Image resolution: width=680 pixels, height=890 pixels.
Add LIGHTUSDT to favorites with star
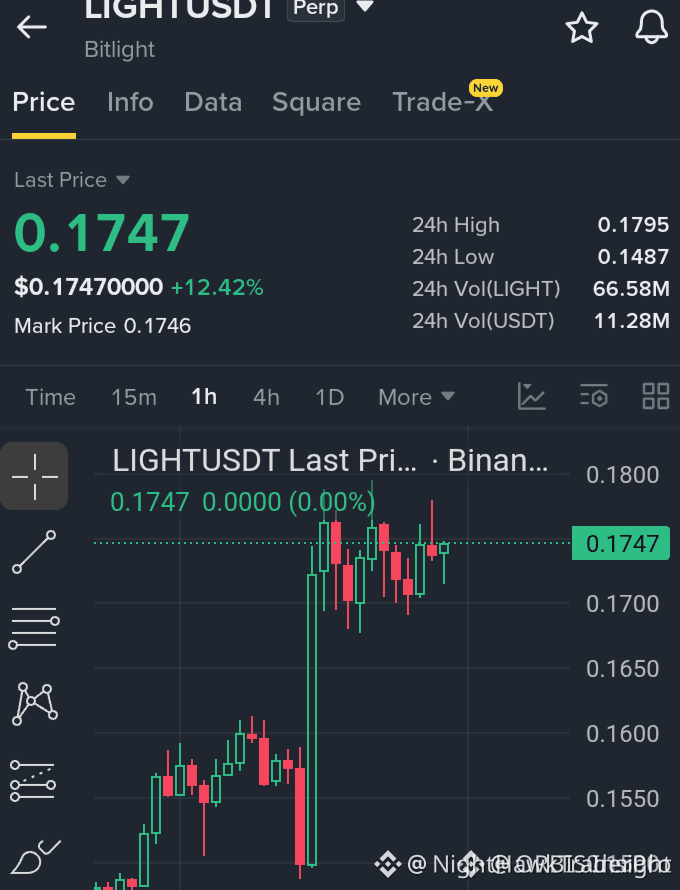582,27
